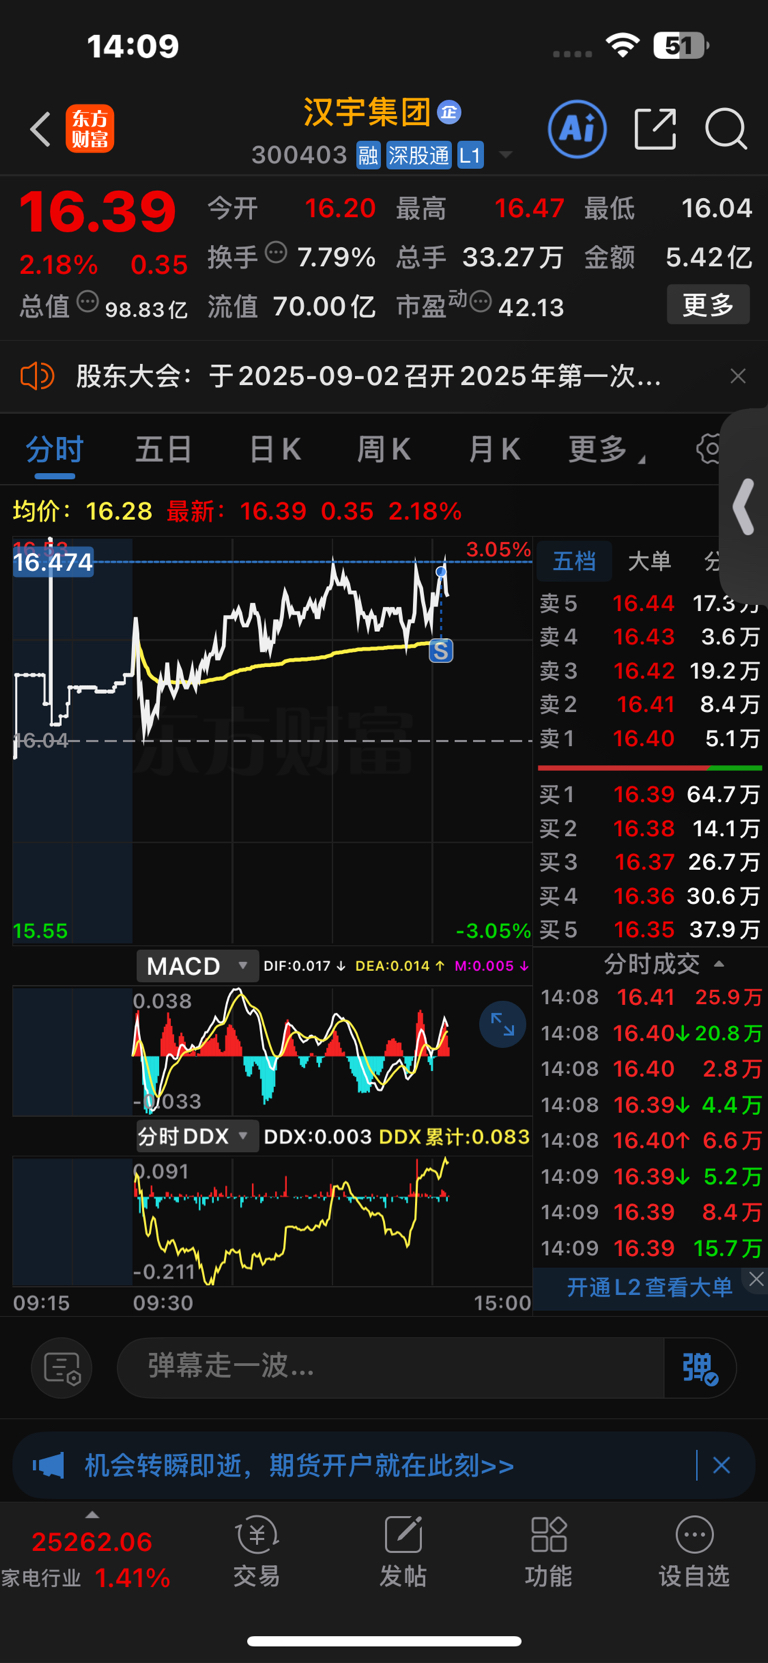Tap the 弹幕走一波 input field
The width and height of the screenshot is (768, 1663).
pos(390,1366)
